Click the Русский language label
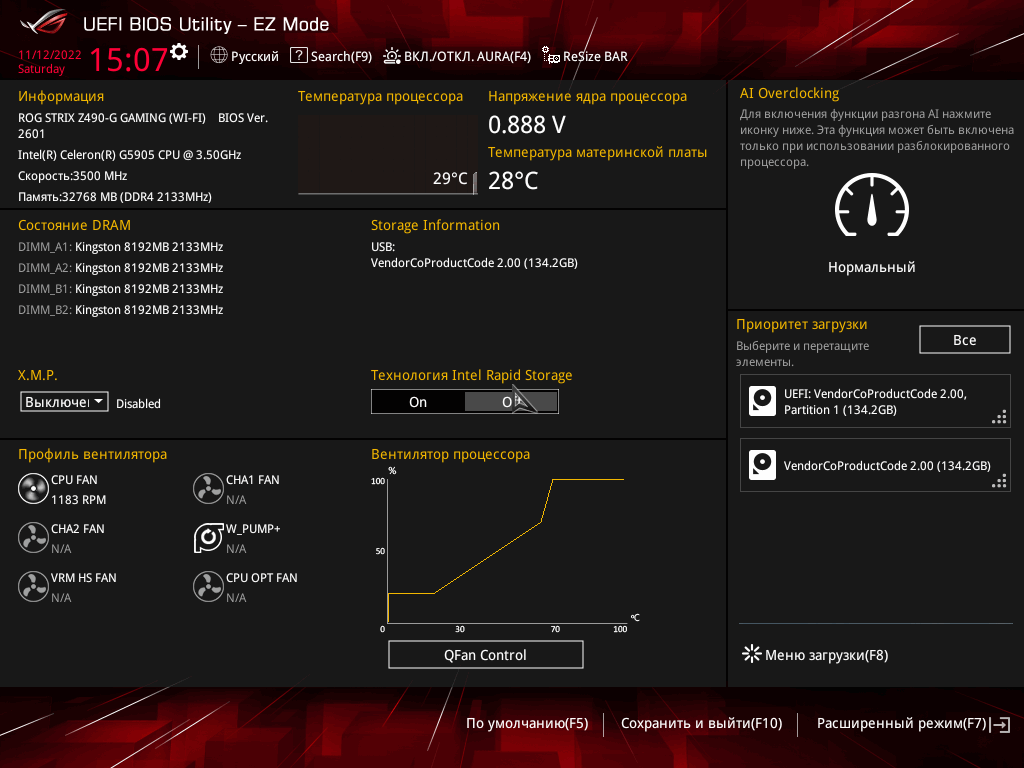The height and width of the screenshot is (768, 1024). 255,56
